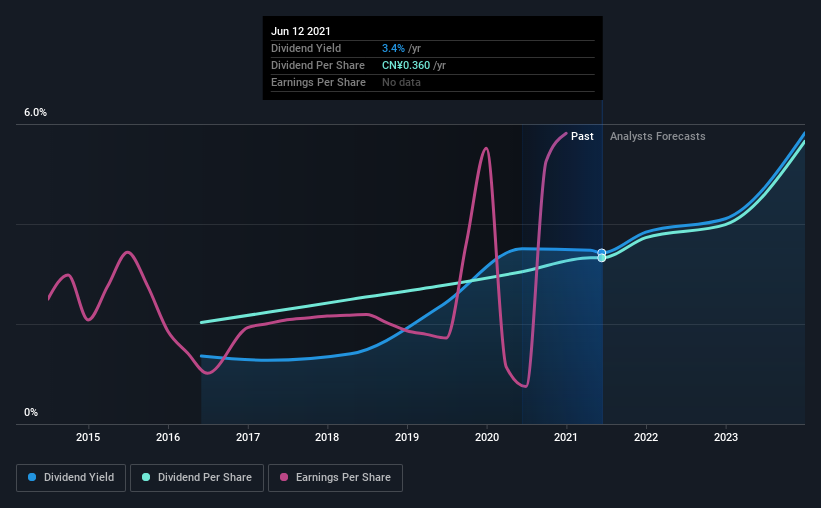Viewport: 821px width, 508px height.
Task: Toggle the Earnings Per Share legend button
Action: (x=335, y=478)
